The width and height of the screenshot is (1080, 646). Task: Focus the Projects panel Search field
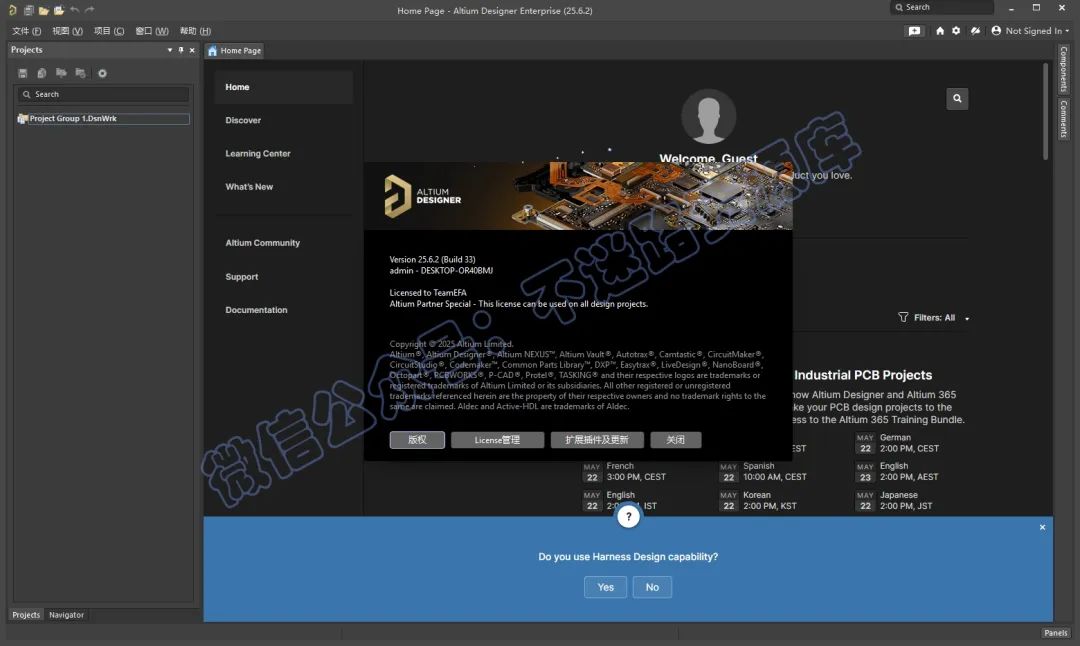(x=103, y=94)
